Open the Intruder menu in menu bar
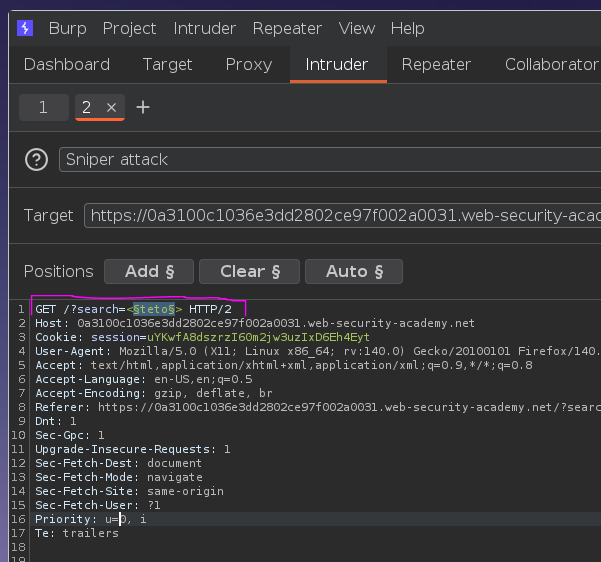 point(204,28)
